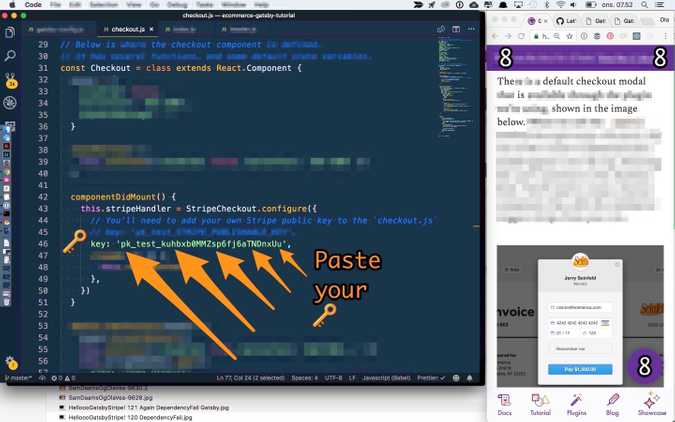Screen dimensions: 675x422
Task: Change indentation via Spaces: 4
Action: 304,378
